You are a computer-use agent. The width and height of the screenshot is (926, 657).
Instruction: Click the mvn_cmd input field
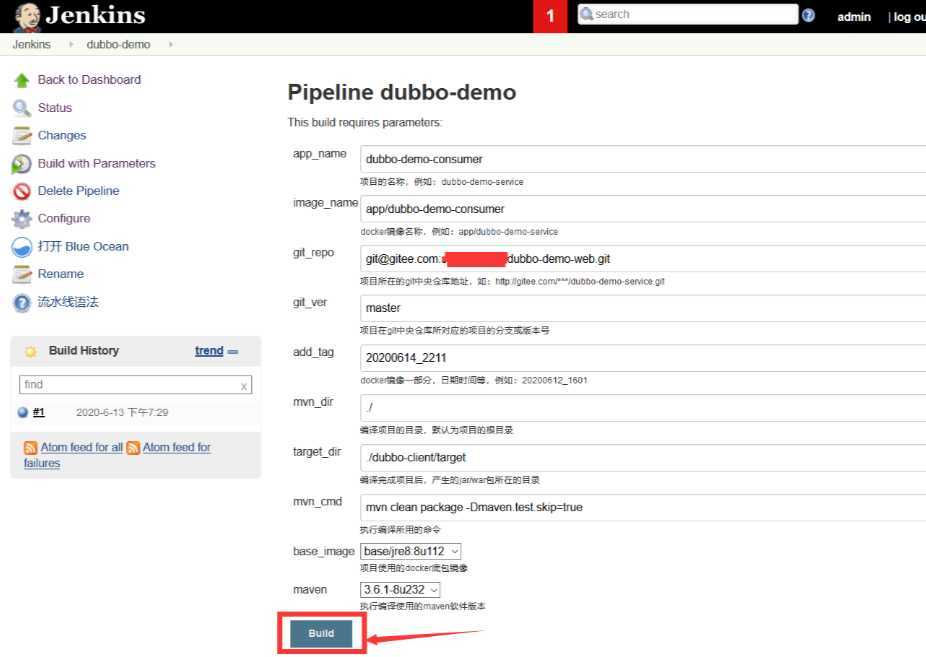coord(643,507)
